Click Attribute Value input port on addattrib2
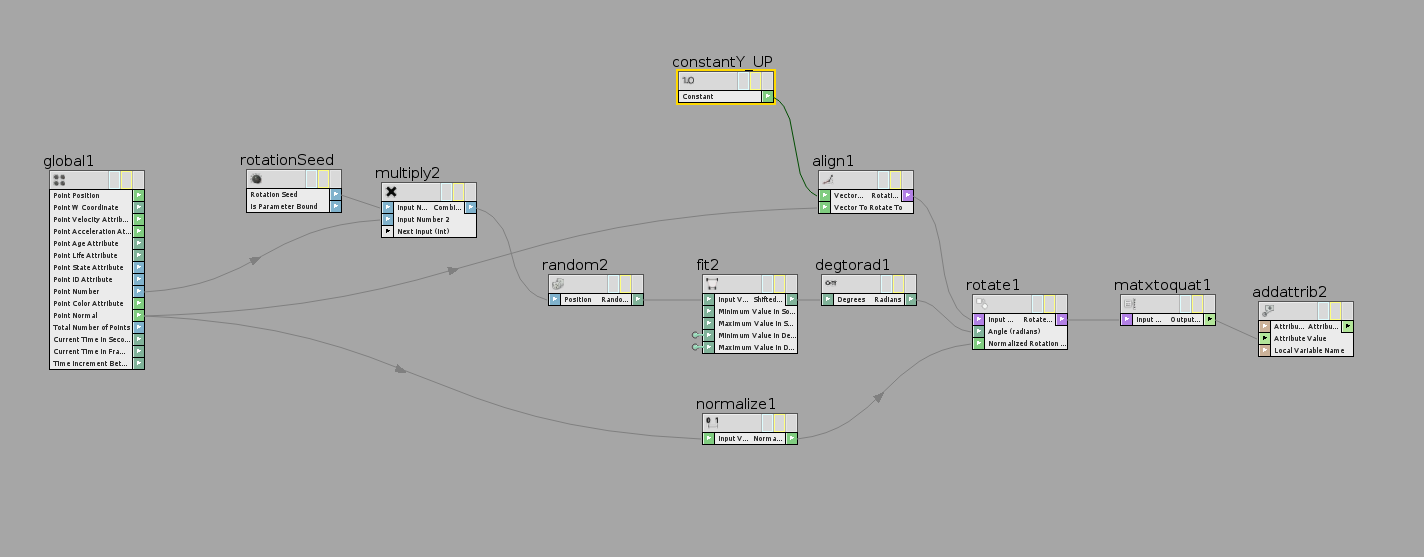The height and width of the screenshot is (557, 1424). tap(1264, 338)
